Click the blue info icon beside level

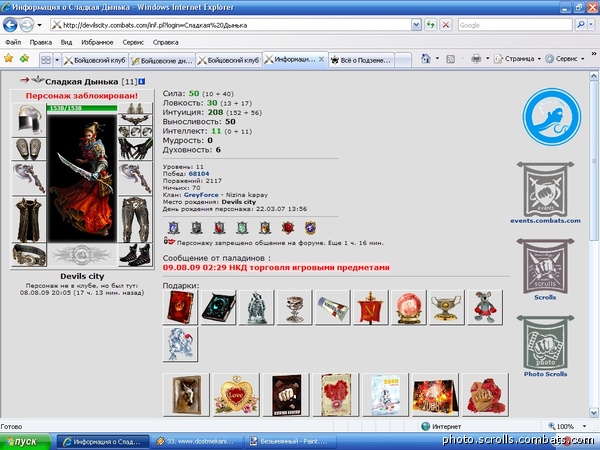tap(142, 81)
